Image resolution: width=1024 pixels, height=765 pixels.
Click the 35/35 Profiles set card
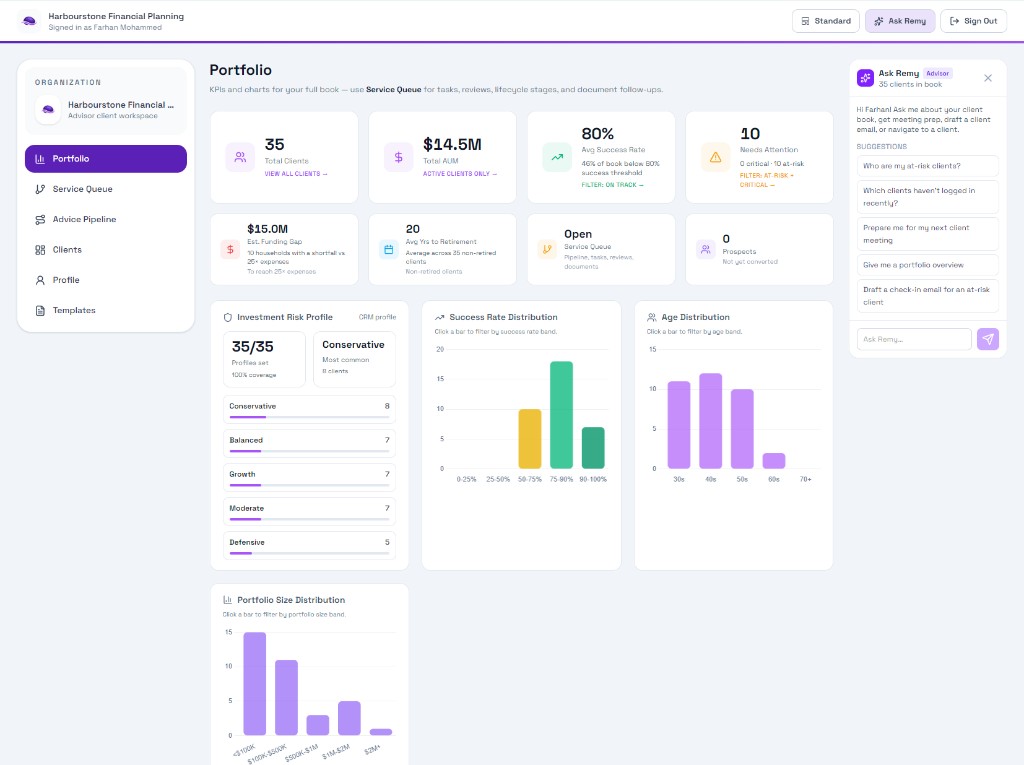coord(264,359)
